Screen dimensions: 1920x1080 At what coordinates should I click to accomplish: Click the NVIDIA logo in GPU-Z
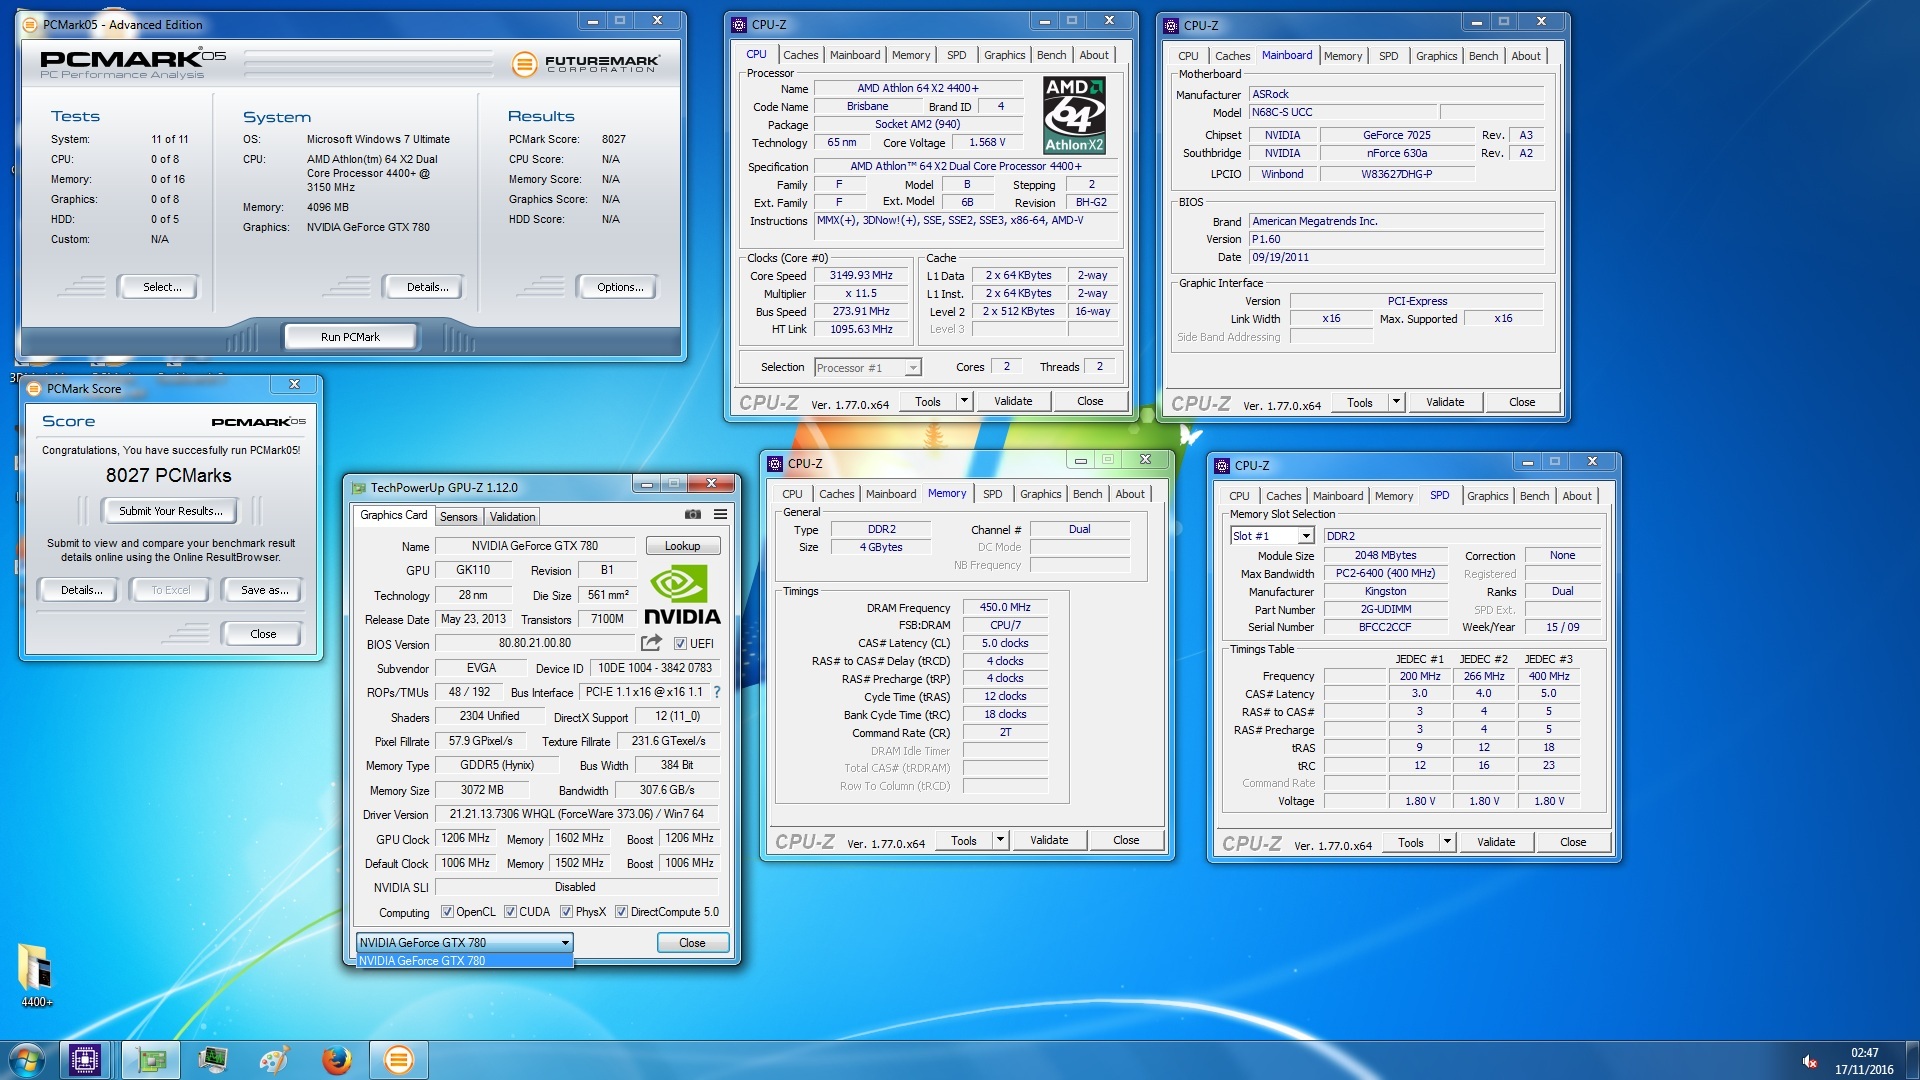[682, 596]
